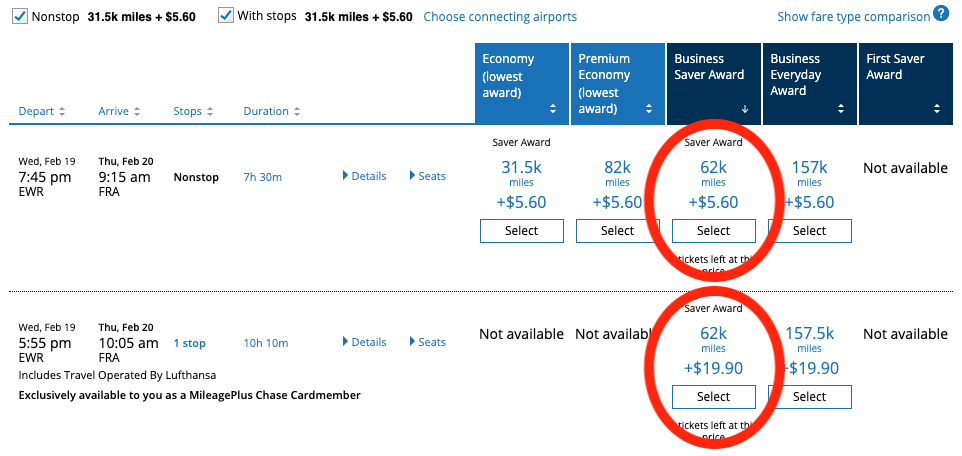Click the fare type comparison help icon
The height and width of the screenshot is (456, 962).
click(x=941, y=14)
